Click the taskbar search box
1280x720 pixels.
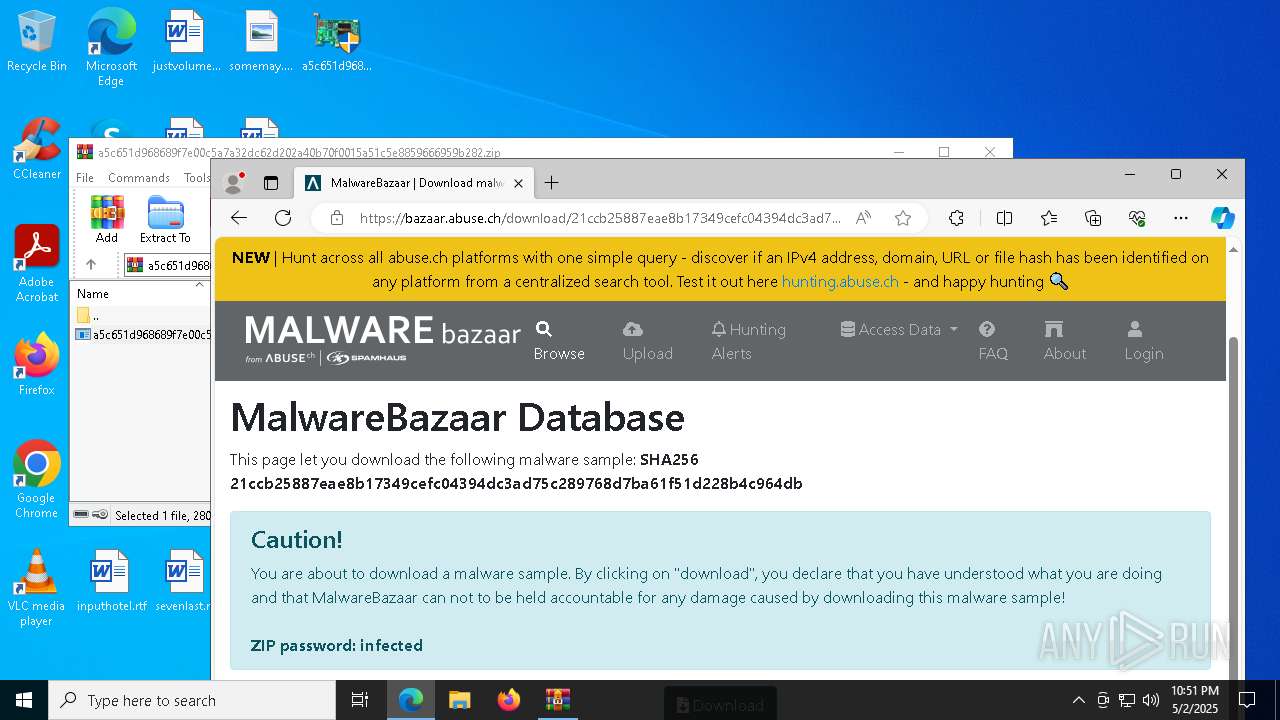(x=192, y=700)
